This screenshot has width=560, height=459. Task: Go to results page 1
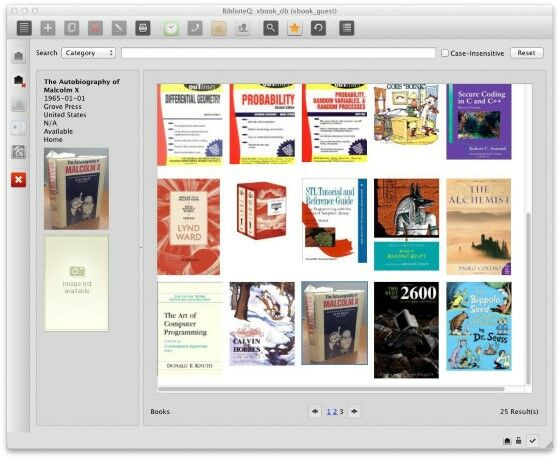click(x=329, y=411)
